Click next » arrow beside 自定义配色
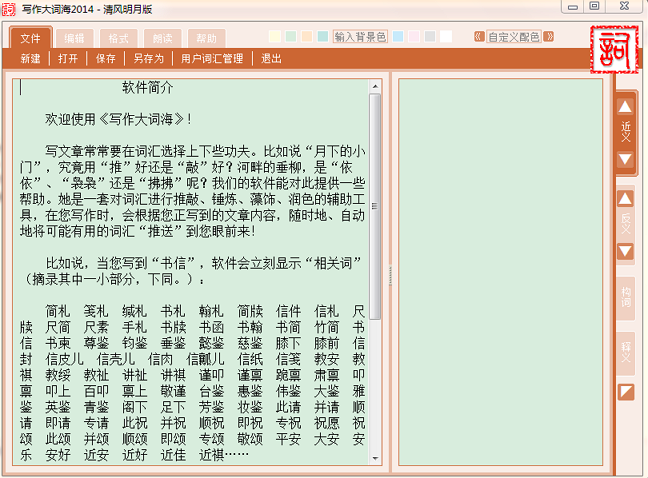This screenshot has width=648, height=478. click(548, 37)
